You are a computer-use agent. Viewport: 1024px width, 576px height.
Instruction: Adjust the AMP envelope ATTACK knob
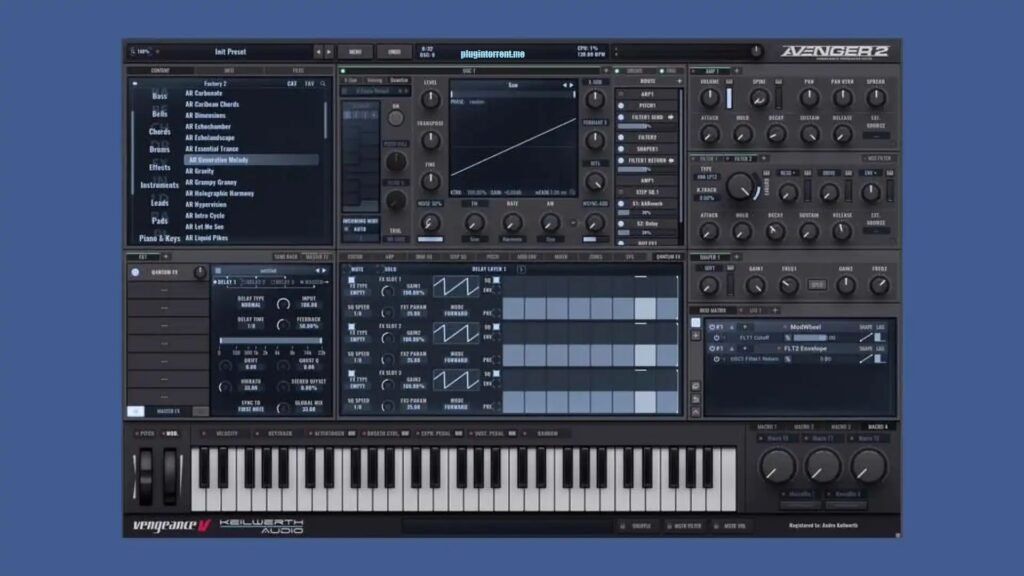point(710,135)
